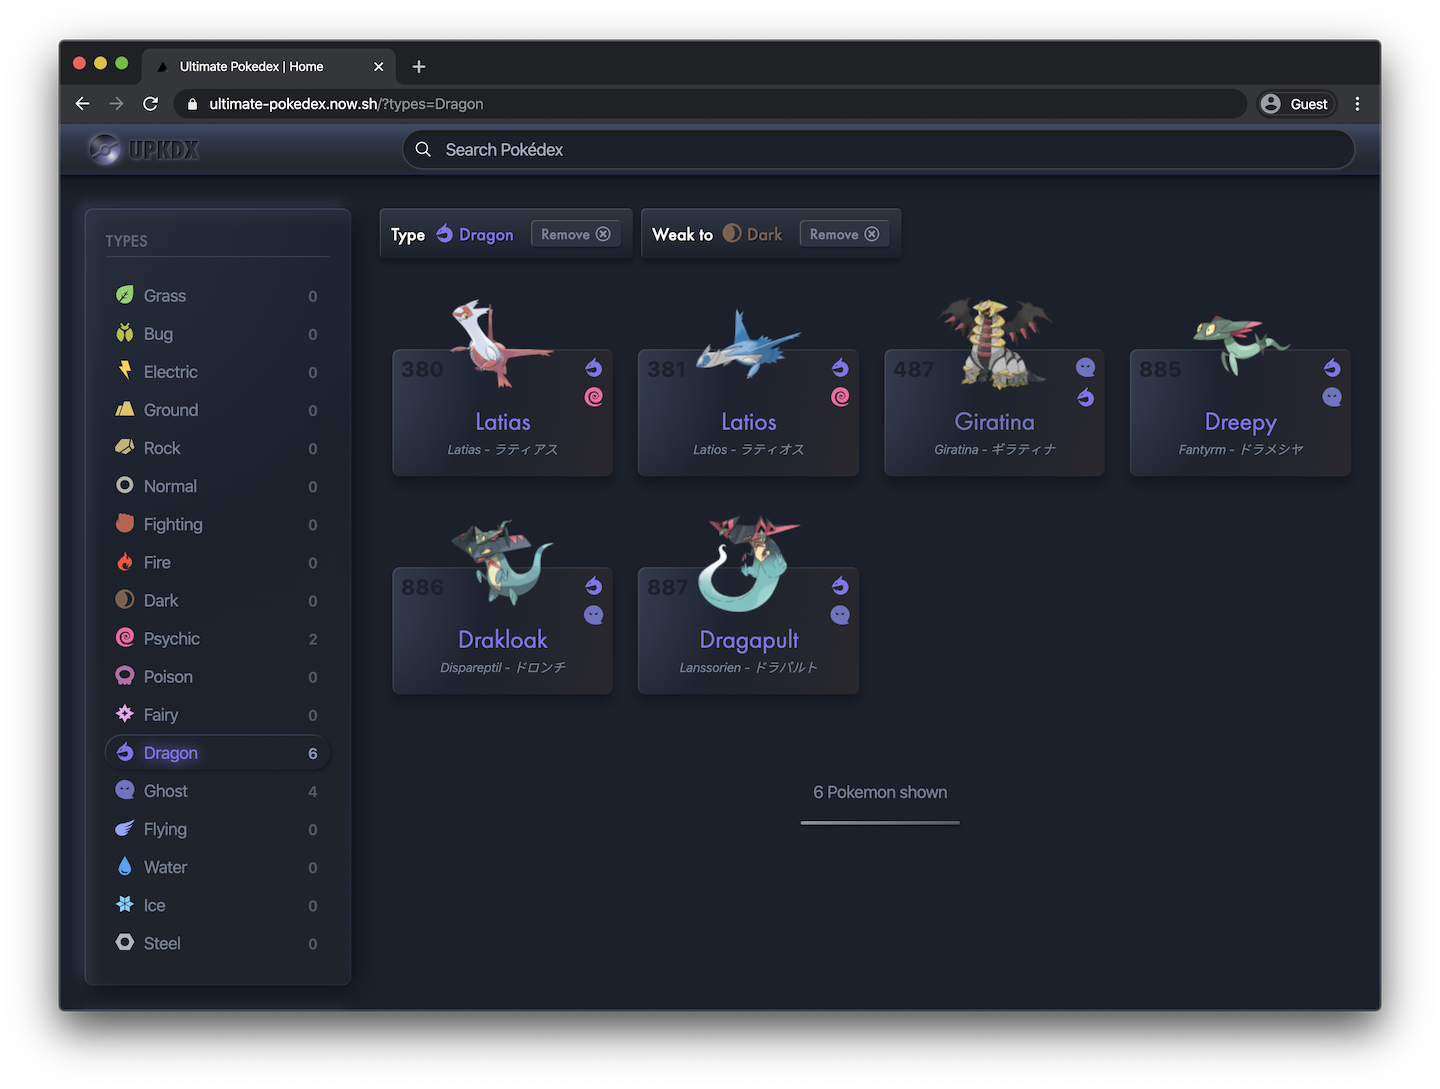Click the Latias sprite image

(x=500, y=344)
